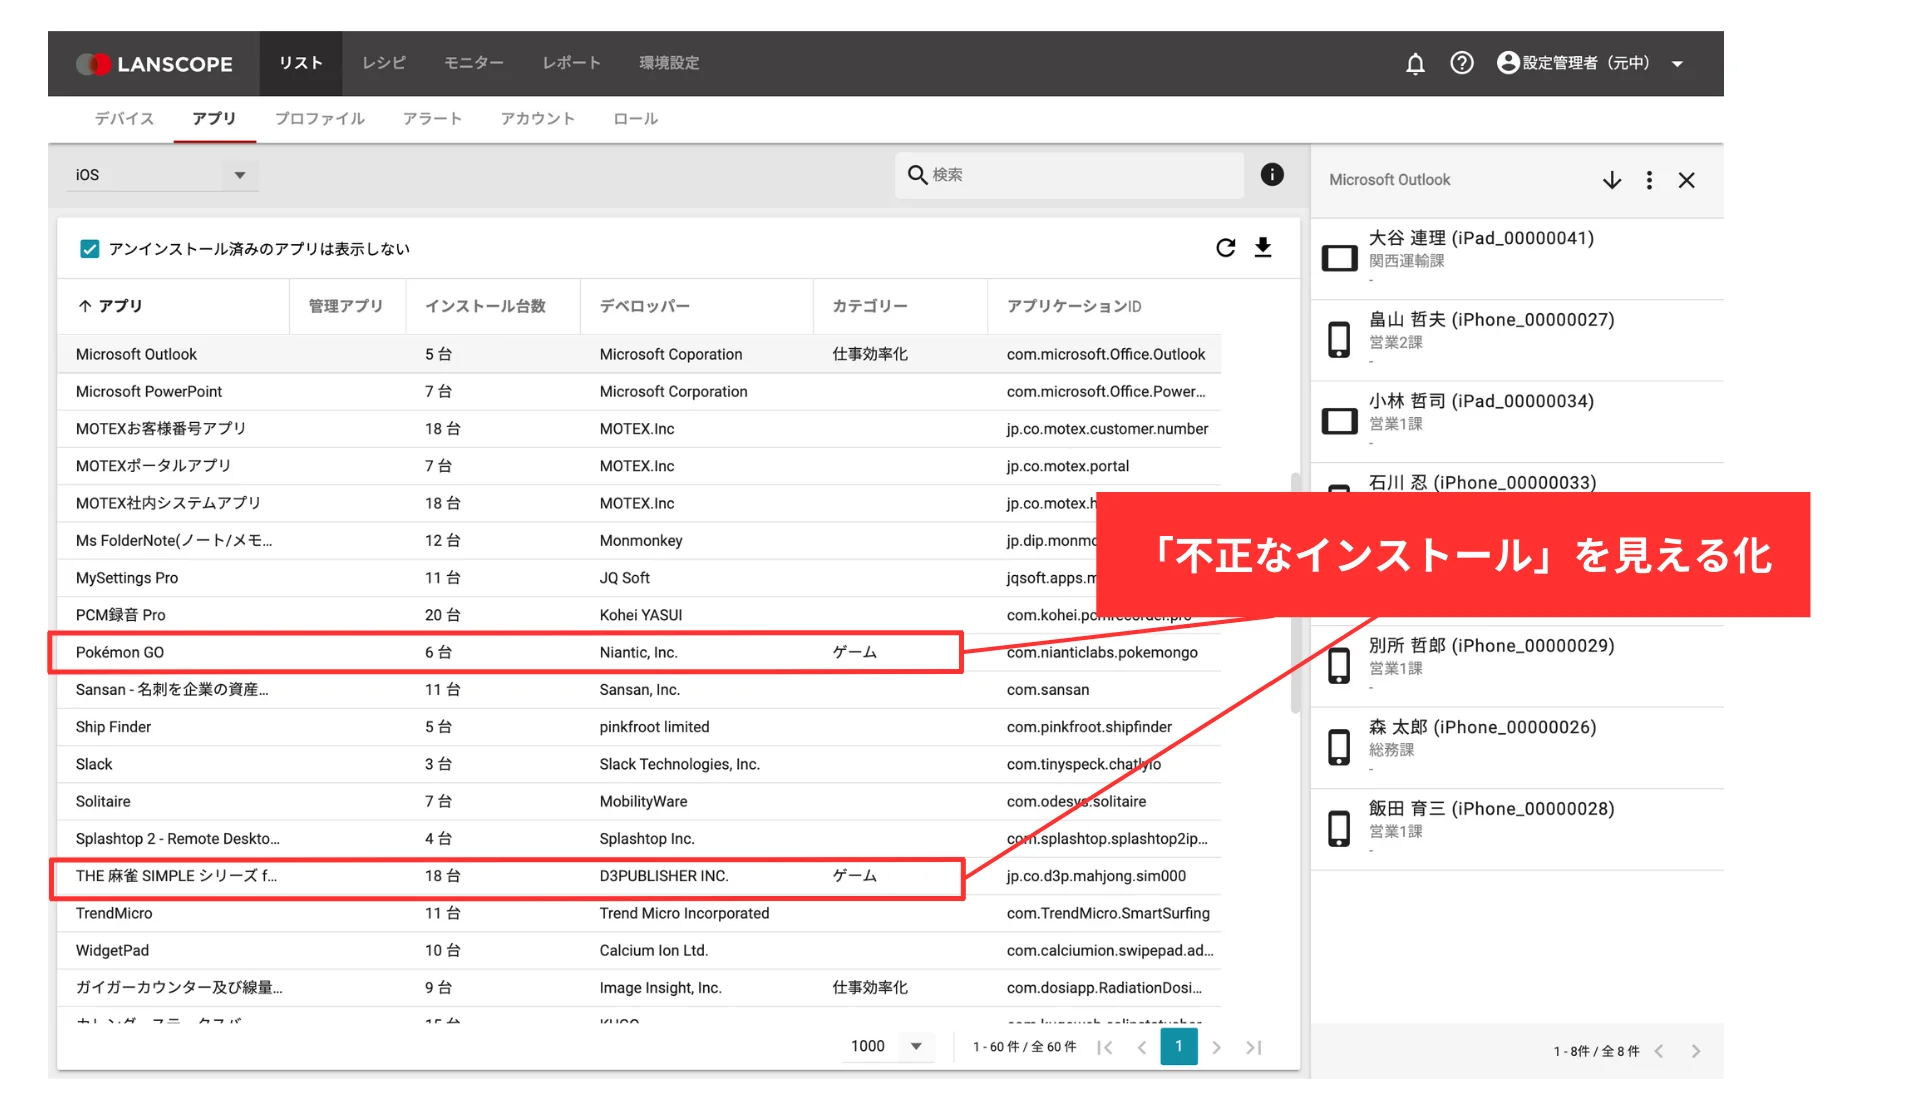Click the info icon beside search
This screenshot has width=1920, height=1093.
(1271, 175)
